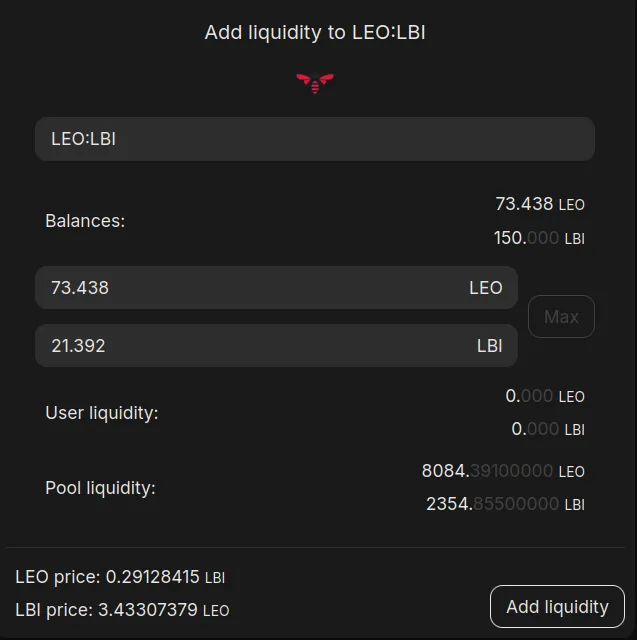This screenshot has height=640, width=637.
Task: Click the red bee logo icon
Action: point(315,83)
